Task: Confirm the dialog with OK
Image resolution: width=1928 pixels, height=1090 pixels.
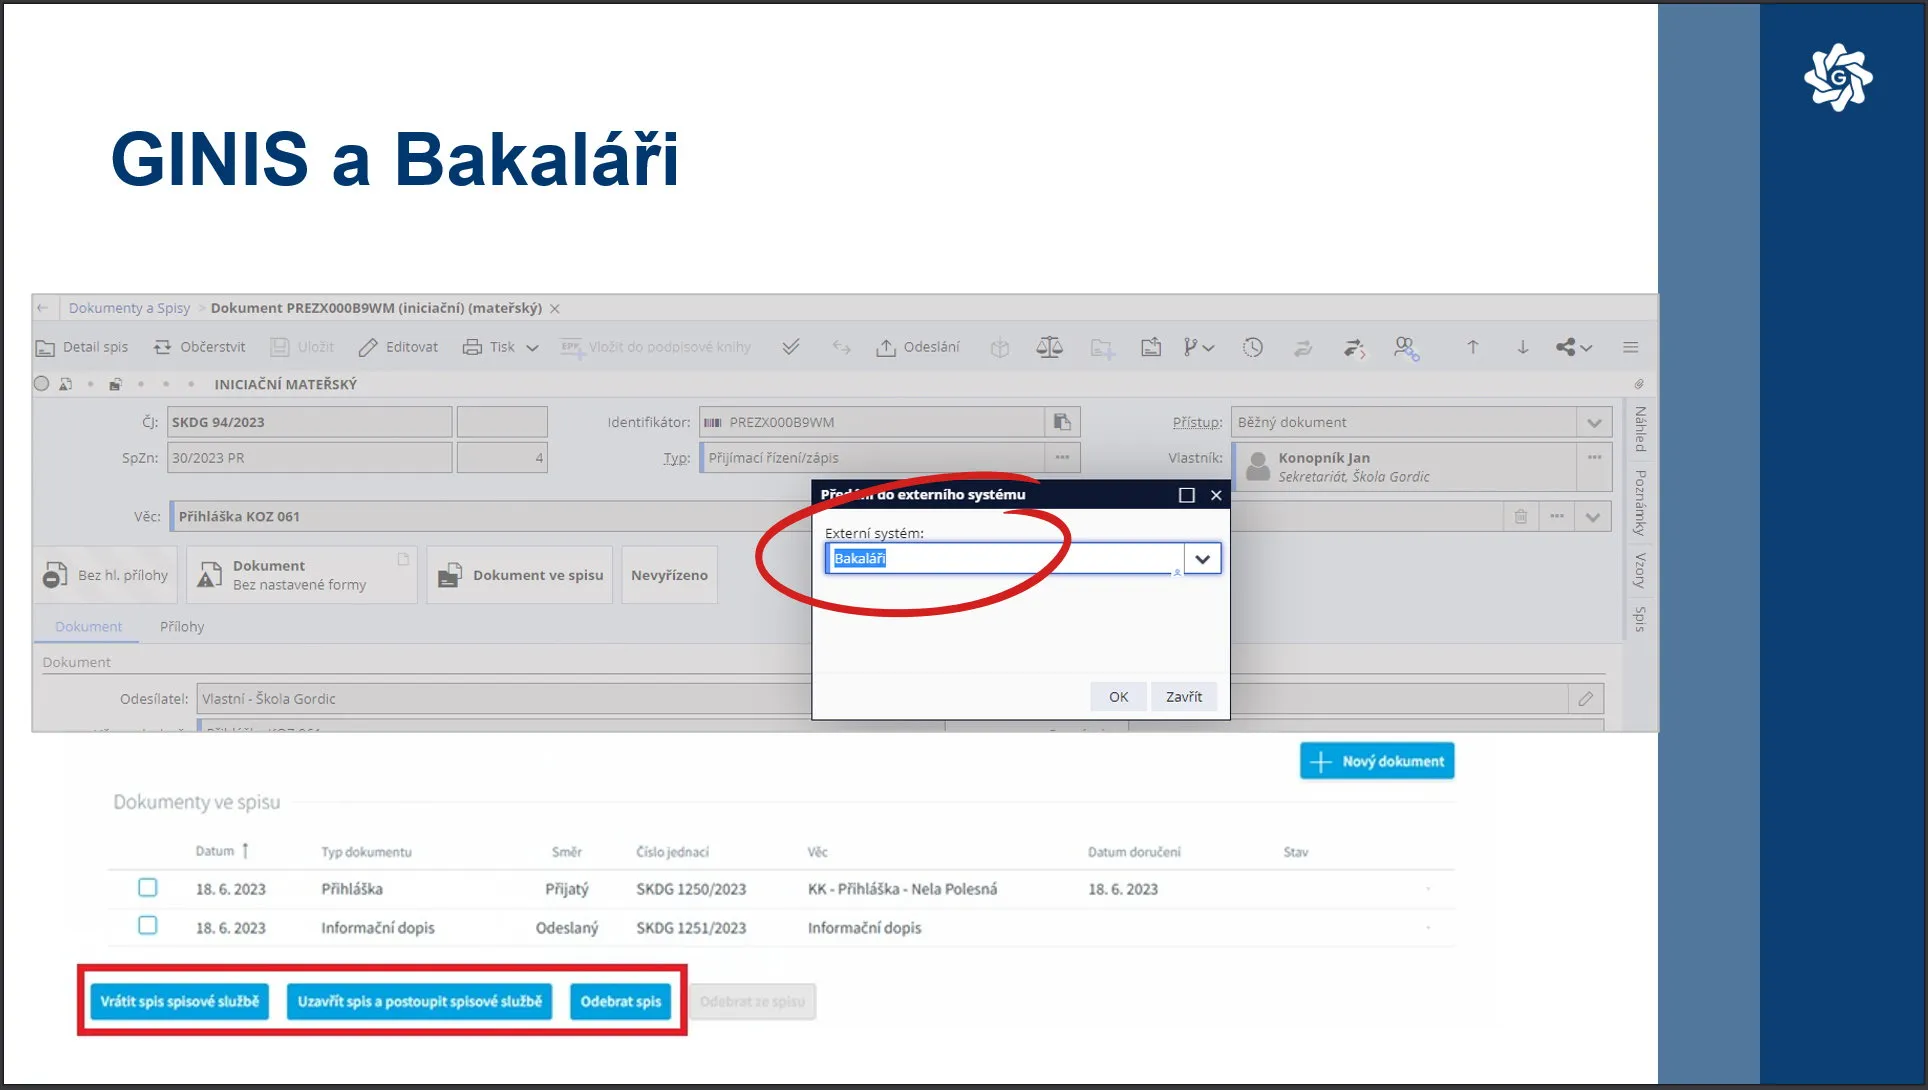Action: [x=1118, y=697]
